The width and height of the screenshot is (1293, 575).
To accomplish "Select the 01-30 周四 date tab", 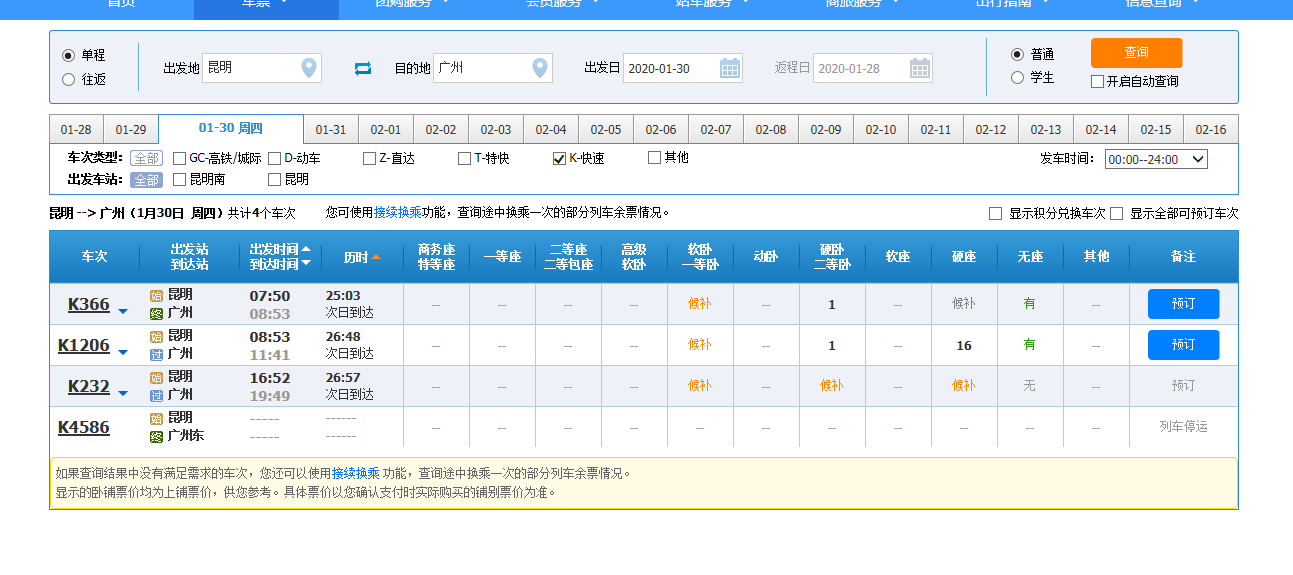I will [x=231, y=129].
